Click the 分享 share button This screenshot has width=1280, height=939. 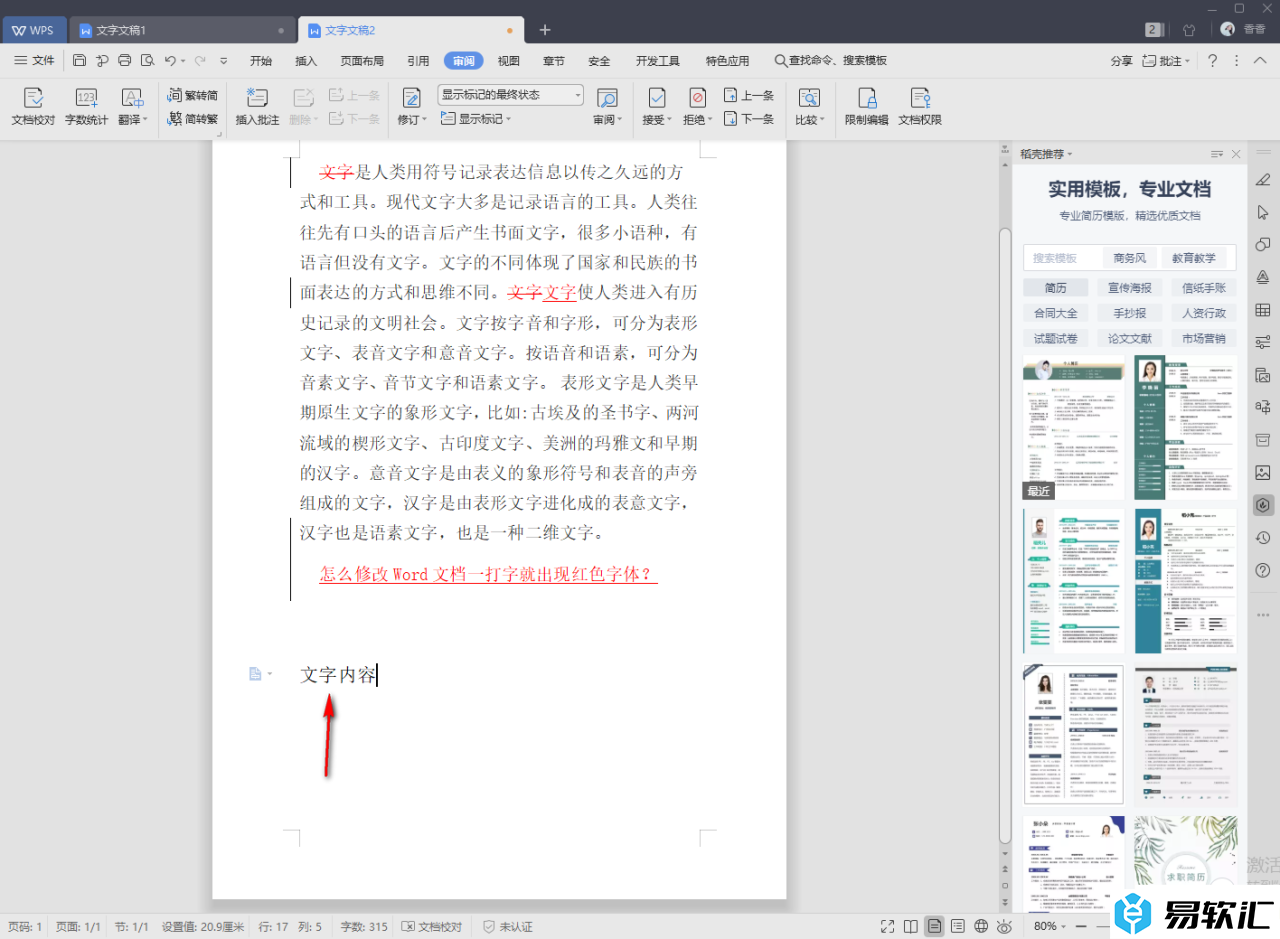1121,61
